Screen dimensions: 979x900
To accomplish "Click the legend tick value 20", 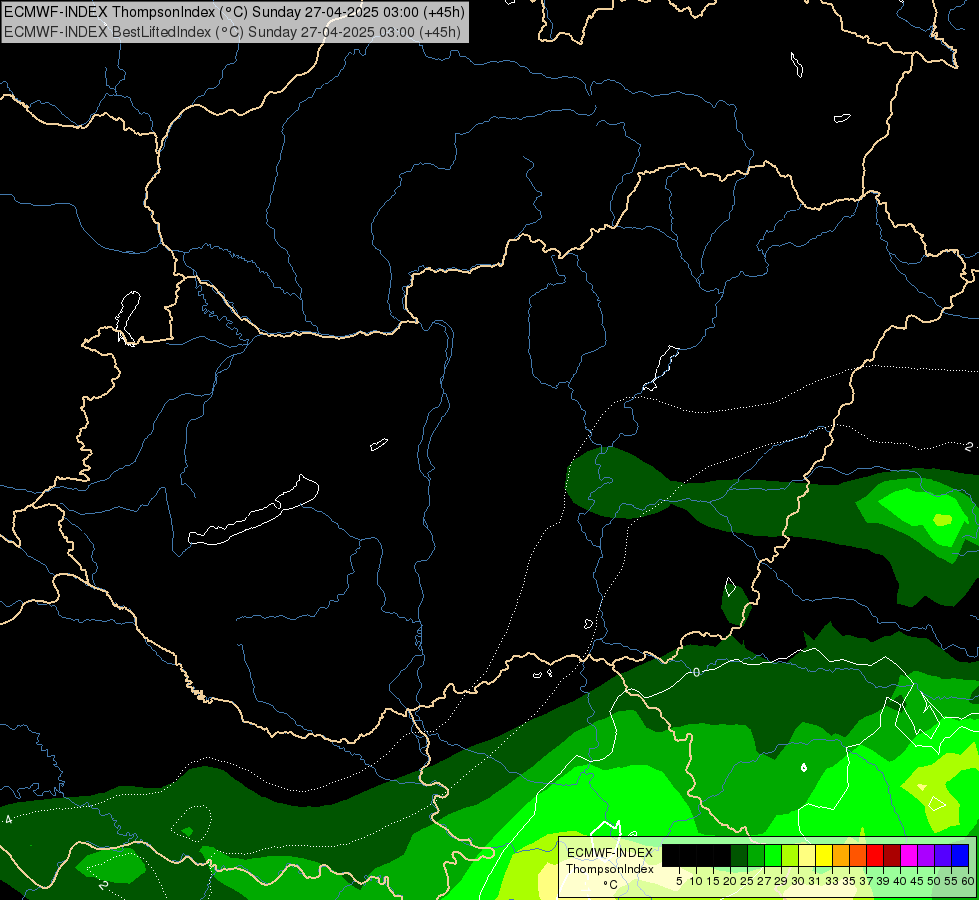I will [x=730, y=881].
